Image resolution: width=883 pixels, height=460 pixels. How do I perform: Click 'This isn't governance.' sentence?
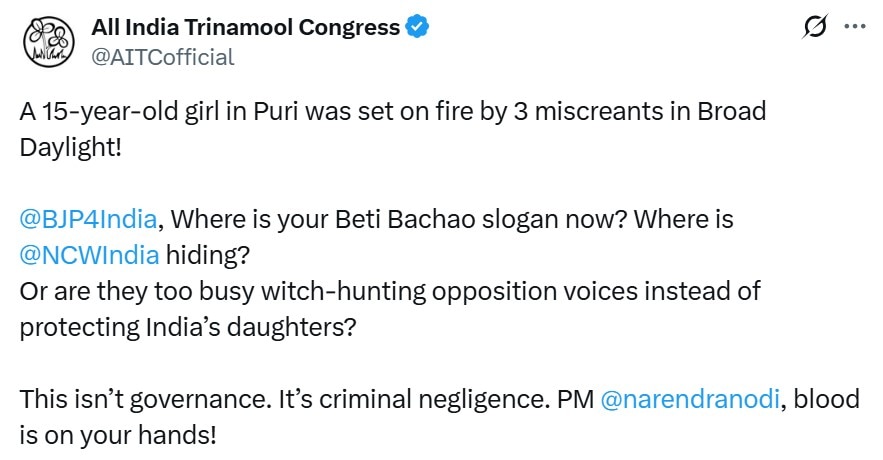click(x=146, y=399)
